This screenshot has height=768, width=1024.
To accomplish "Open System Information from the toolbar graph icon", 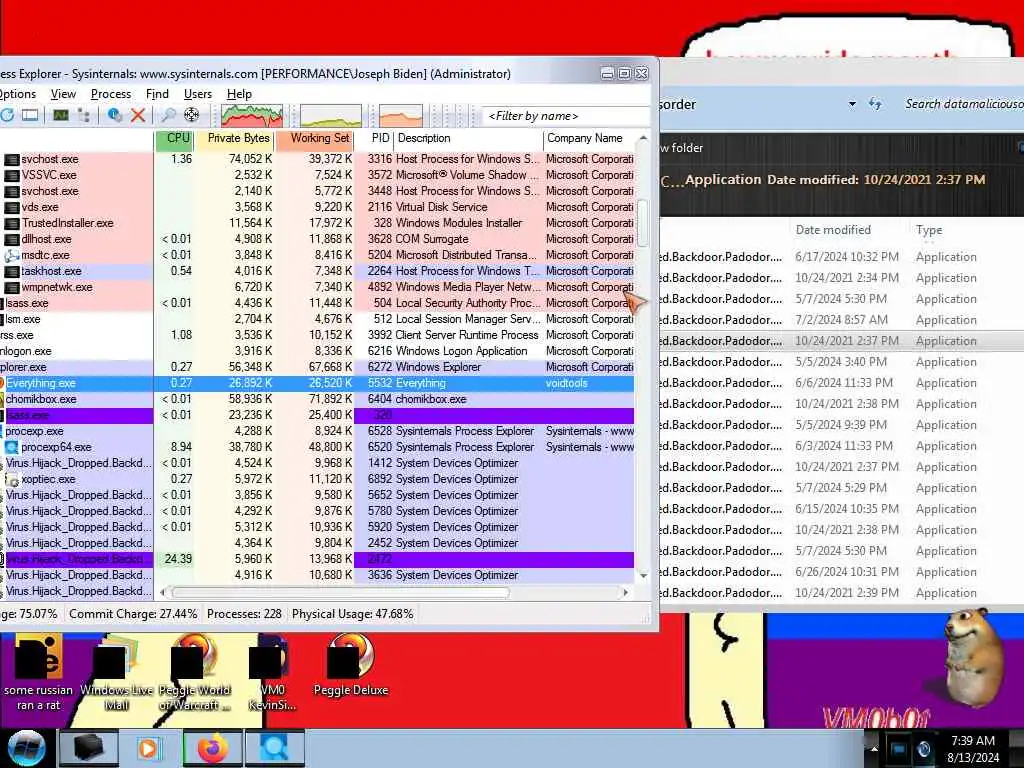I will [x=61, y=116].
